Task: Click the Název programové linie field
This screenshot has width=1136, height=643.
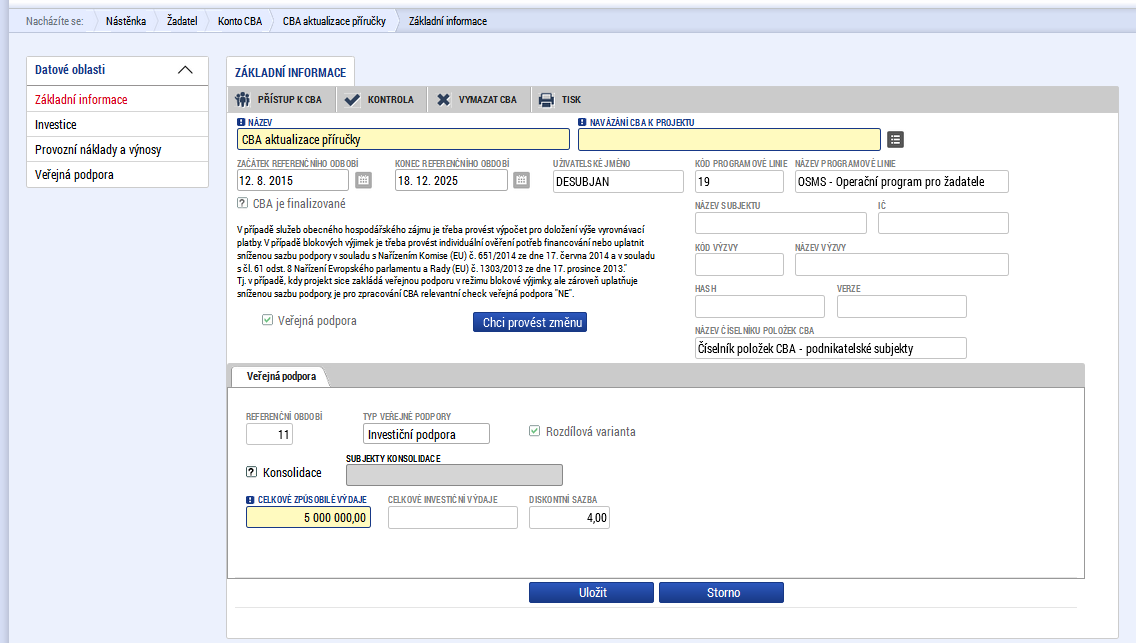Action: 901,182
